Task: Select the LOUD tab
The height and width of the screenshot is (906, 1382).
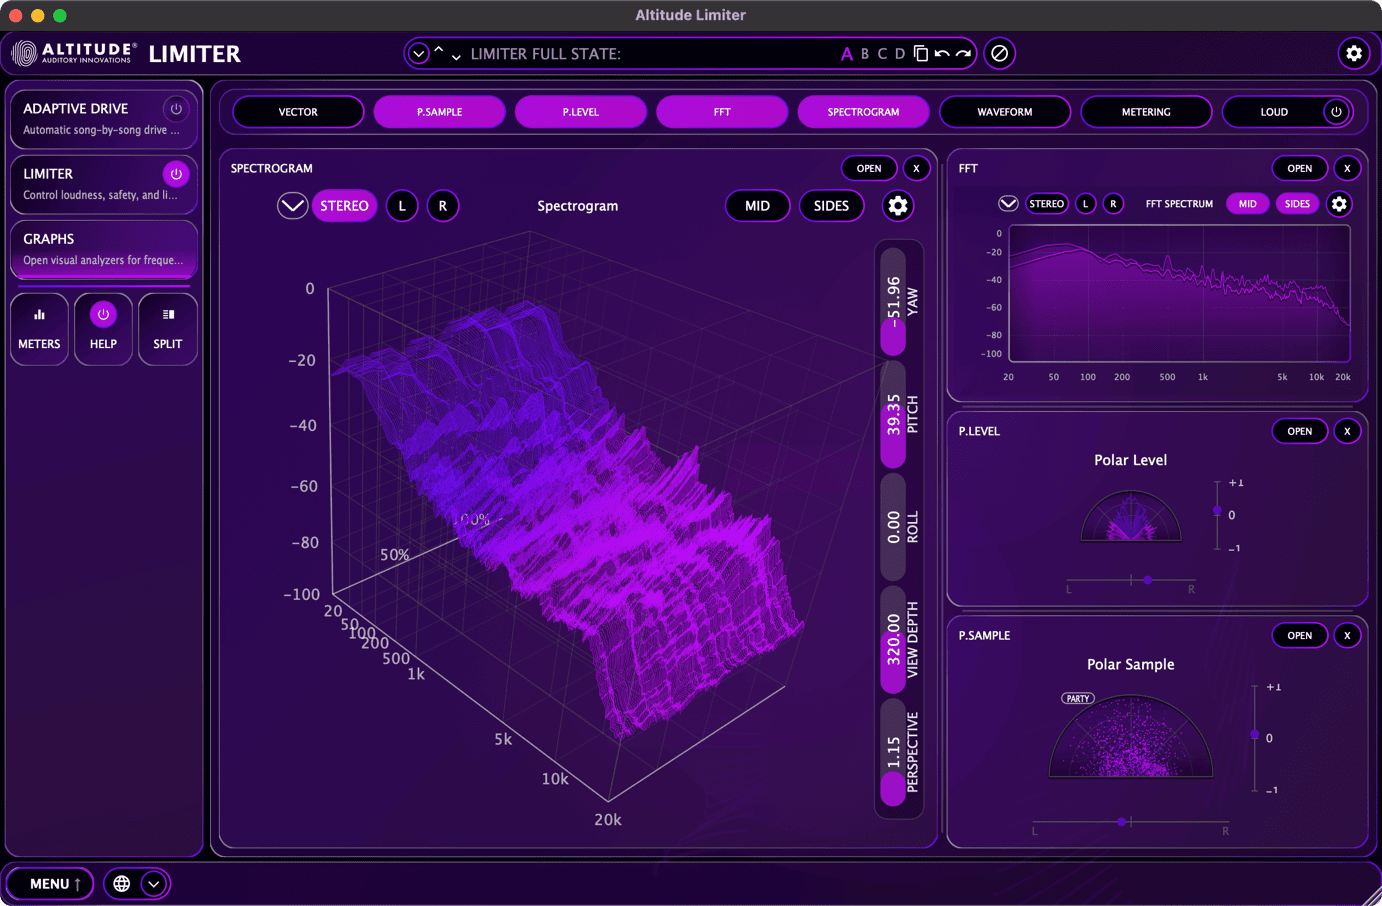Action: click(1274, 112)
